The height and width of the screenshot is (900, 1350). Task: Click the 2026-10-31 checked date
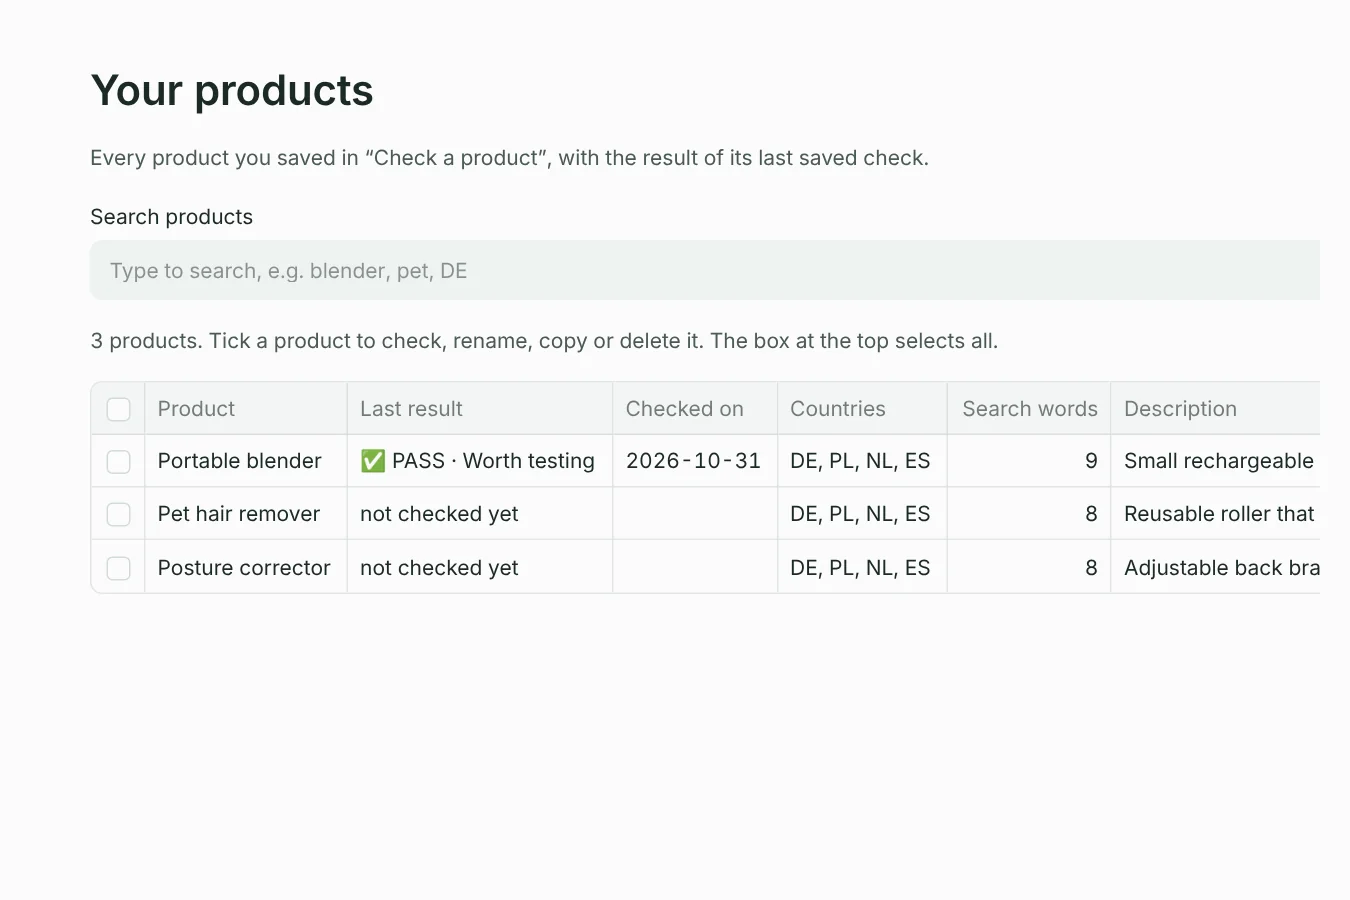click(693, 461)
